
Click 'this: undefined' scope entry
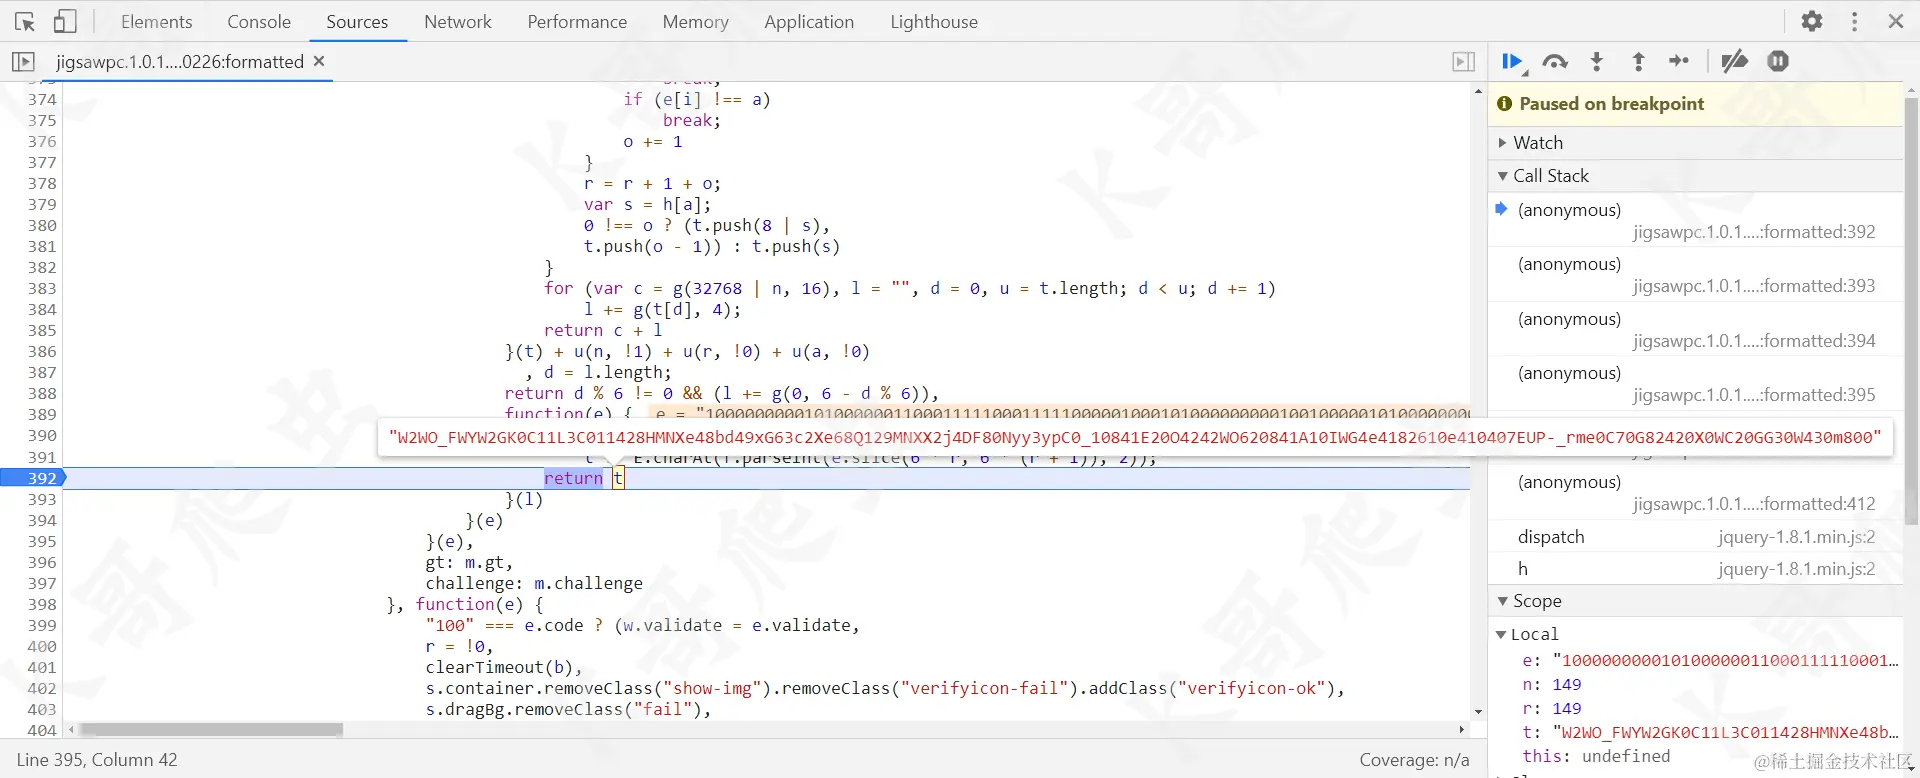[x=1596, y=756]
